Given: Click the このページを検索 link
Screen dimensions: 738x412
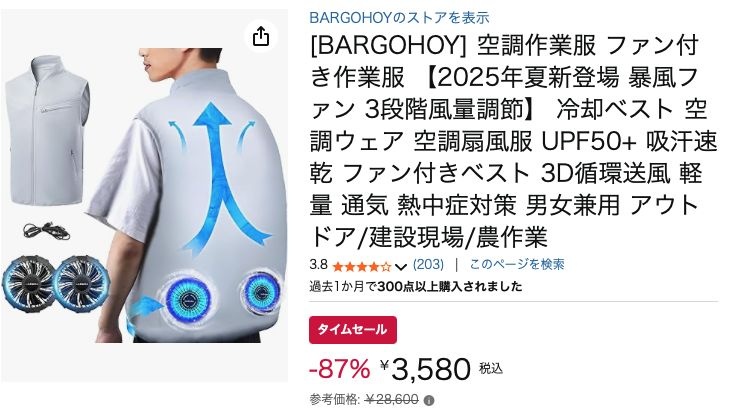Looking at the screenshot, I should [517, 264].
